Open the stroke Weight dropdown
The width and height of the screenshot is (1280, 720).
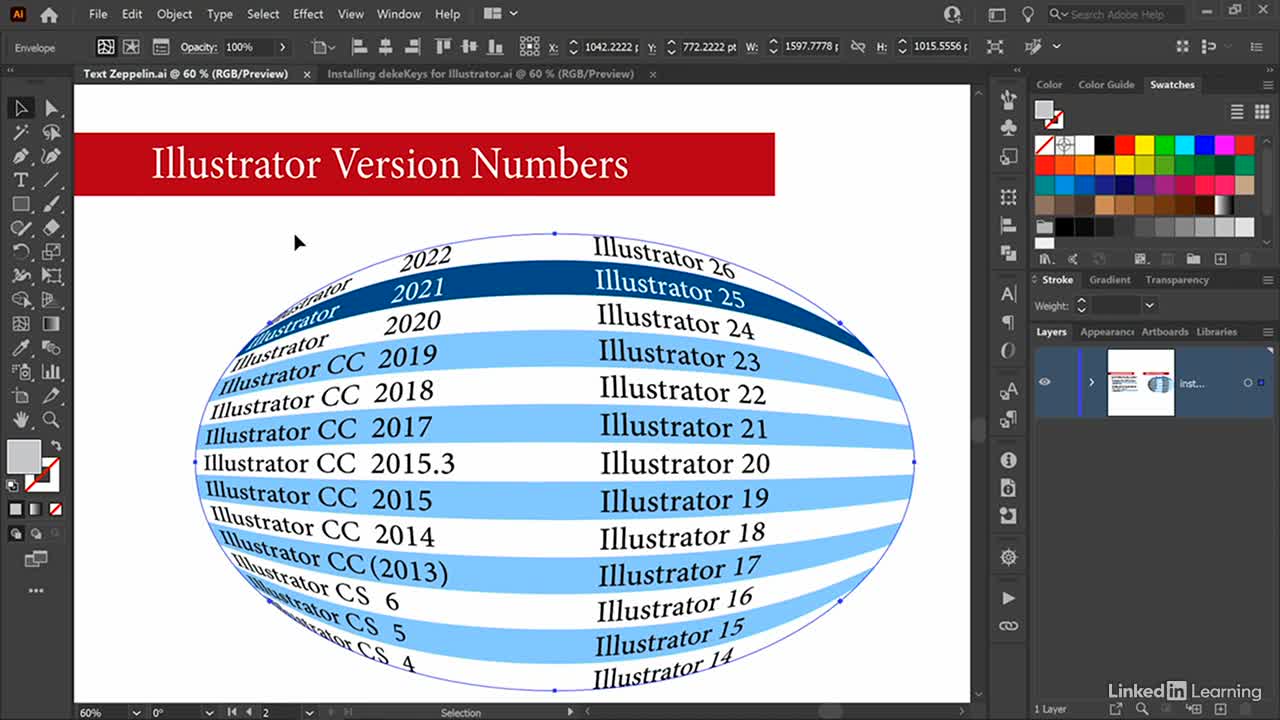coord(1149,306)
